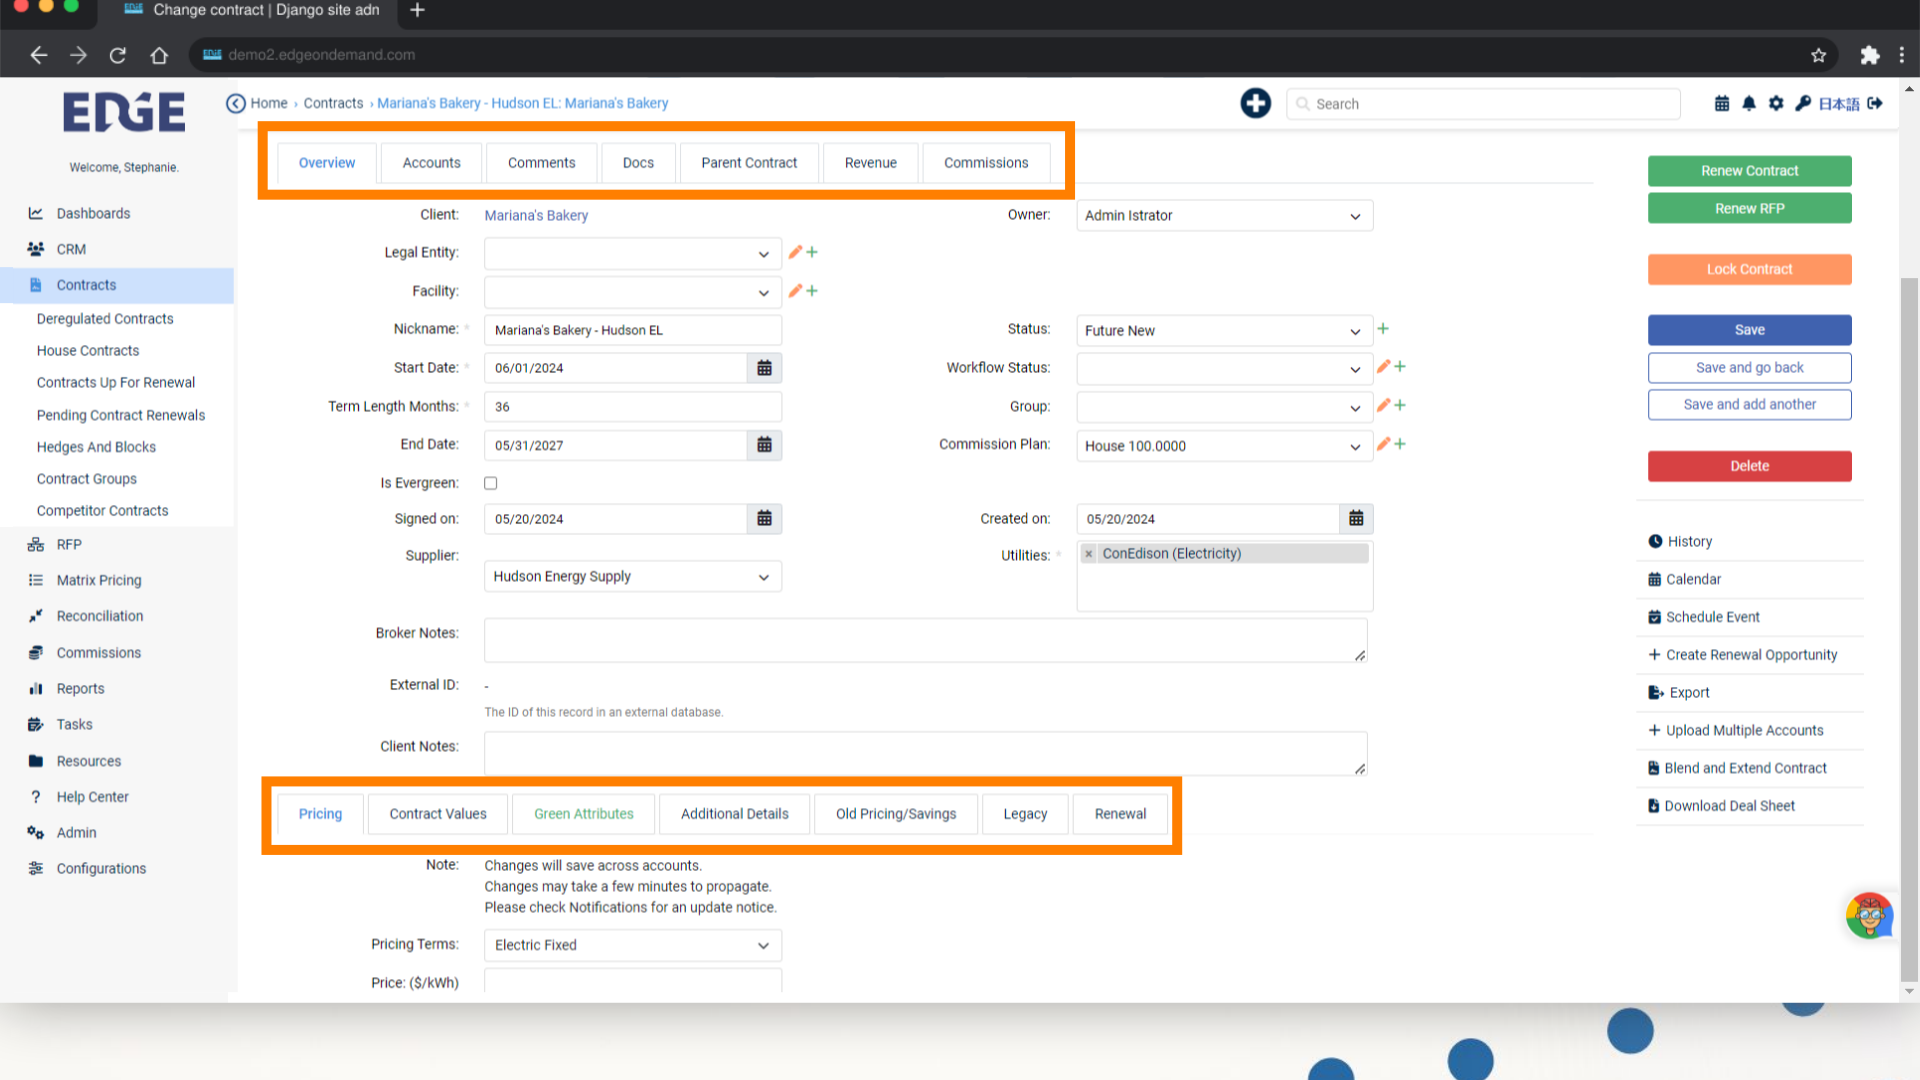Open Signed on calendar picker
1920x1080 pixels.
pyautogui.click(x=764, y=519)
